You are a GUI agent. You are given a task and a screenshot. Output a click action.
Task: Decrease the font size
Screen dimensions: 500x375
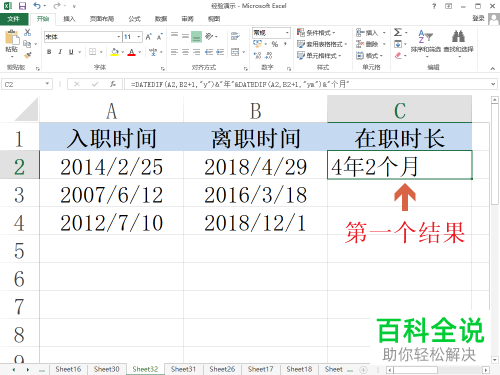(x=160, y=37)
